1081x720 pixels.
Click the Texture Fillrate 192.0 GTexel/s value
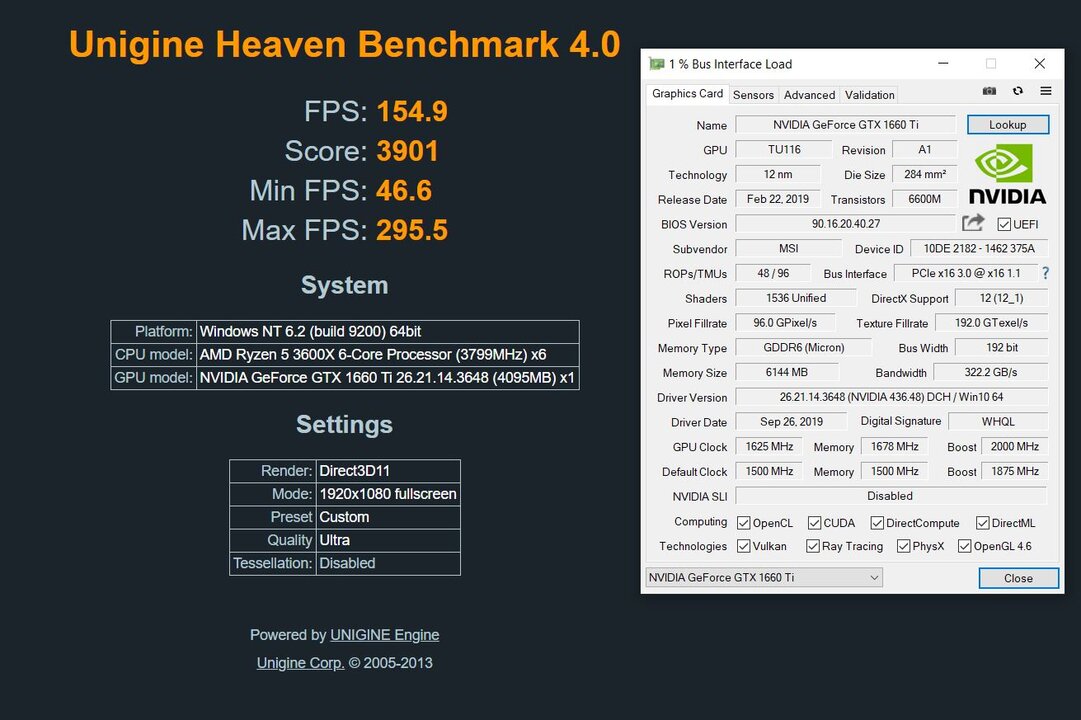pos(991,323)
